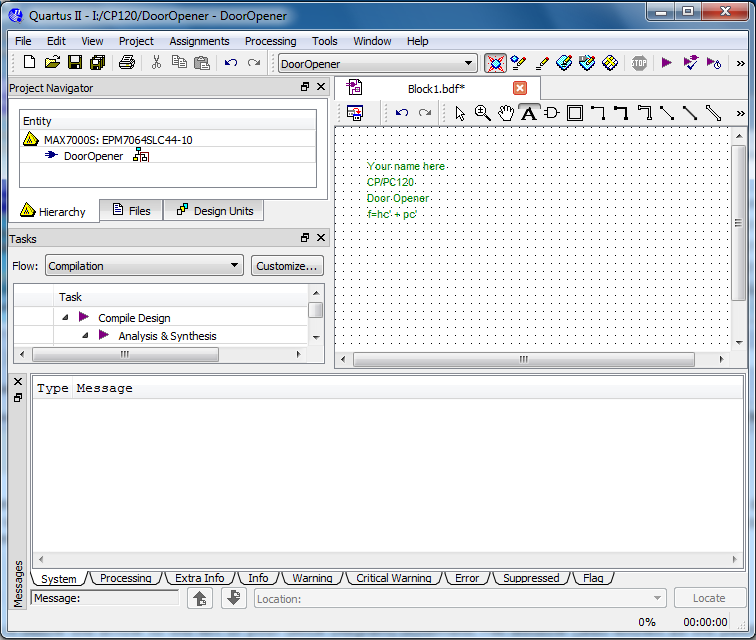
Task: Toggle the Project Navigator icon in toolbar
Action: pos(495,63)
